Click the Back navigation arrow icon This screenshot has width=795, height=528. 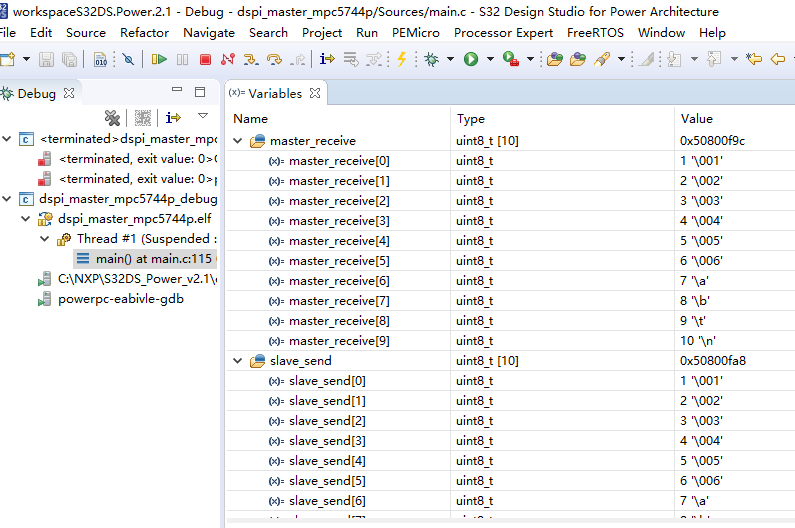(x=778, y=59)
